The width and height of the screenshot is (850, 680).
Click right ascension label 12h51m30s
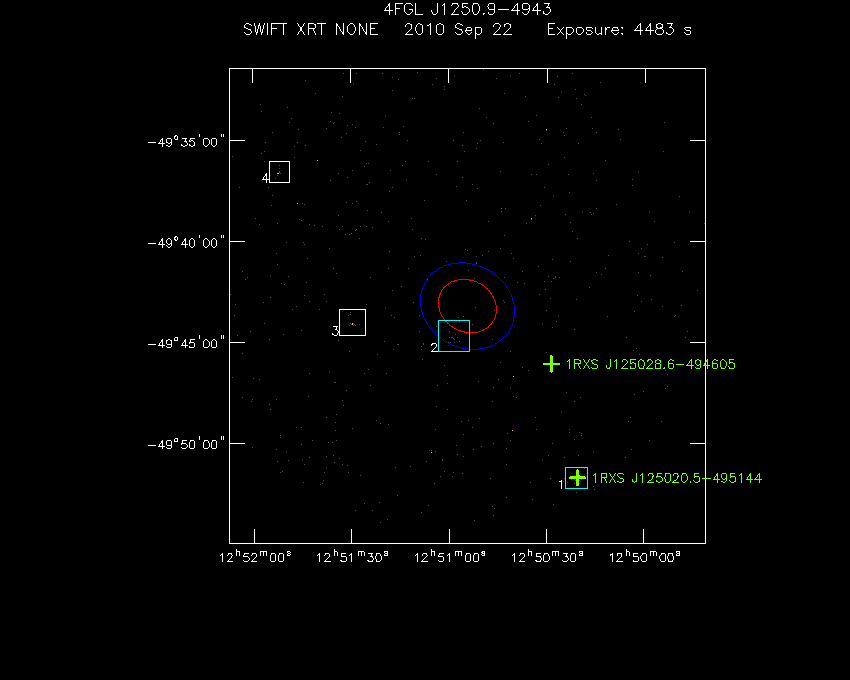352,557
